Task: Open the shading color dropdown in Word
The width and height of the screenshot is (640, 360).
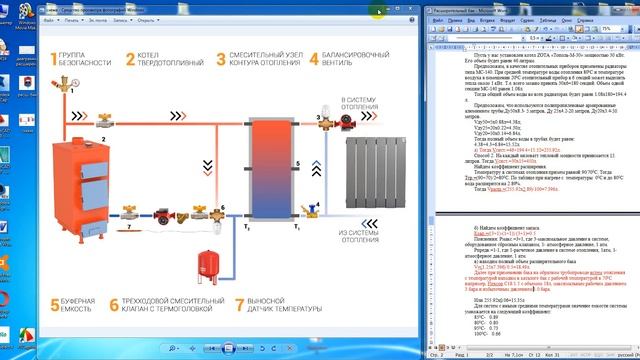Action: 580,38
